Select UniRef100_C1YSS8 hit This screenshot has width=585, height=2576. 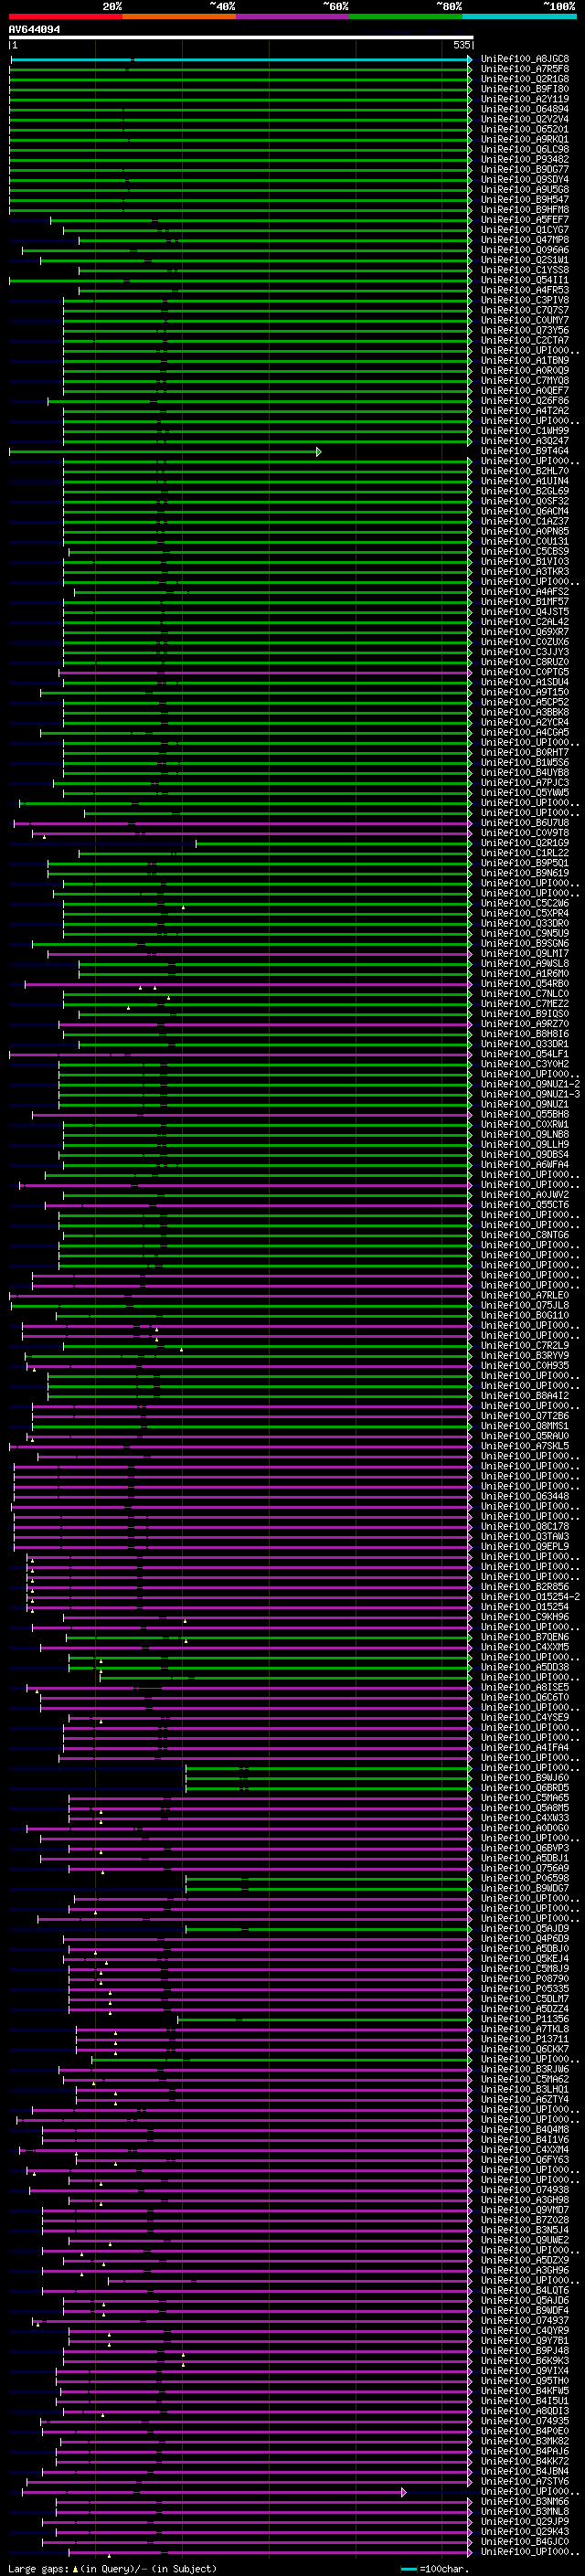525,270
